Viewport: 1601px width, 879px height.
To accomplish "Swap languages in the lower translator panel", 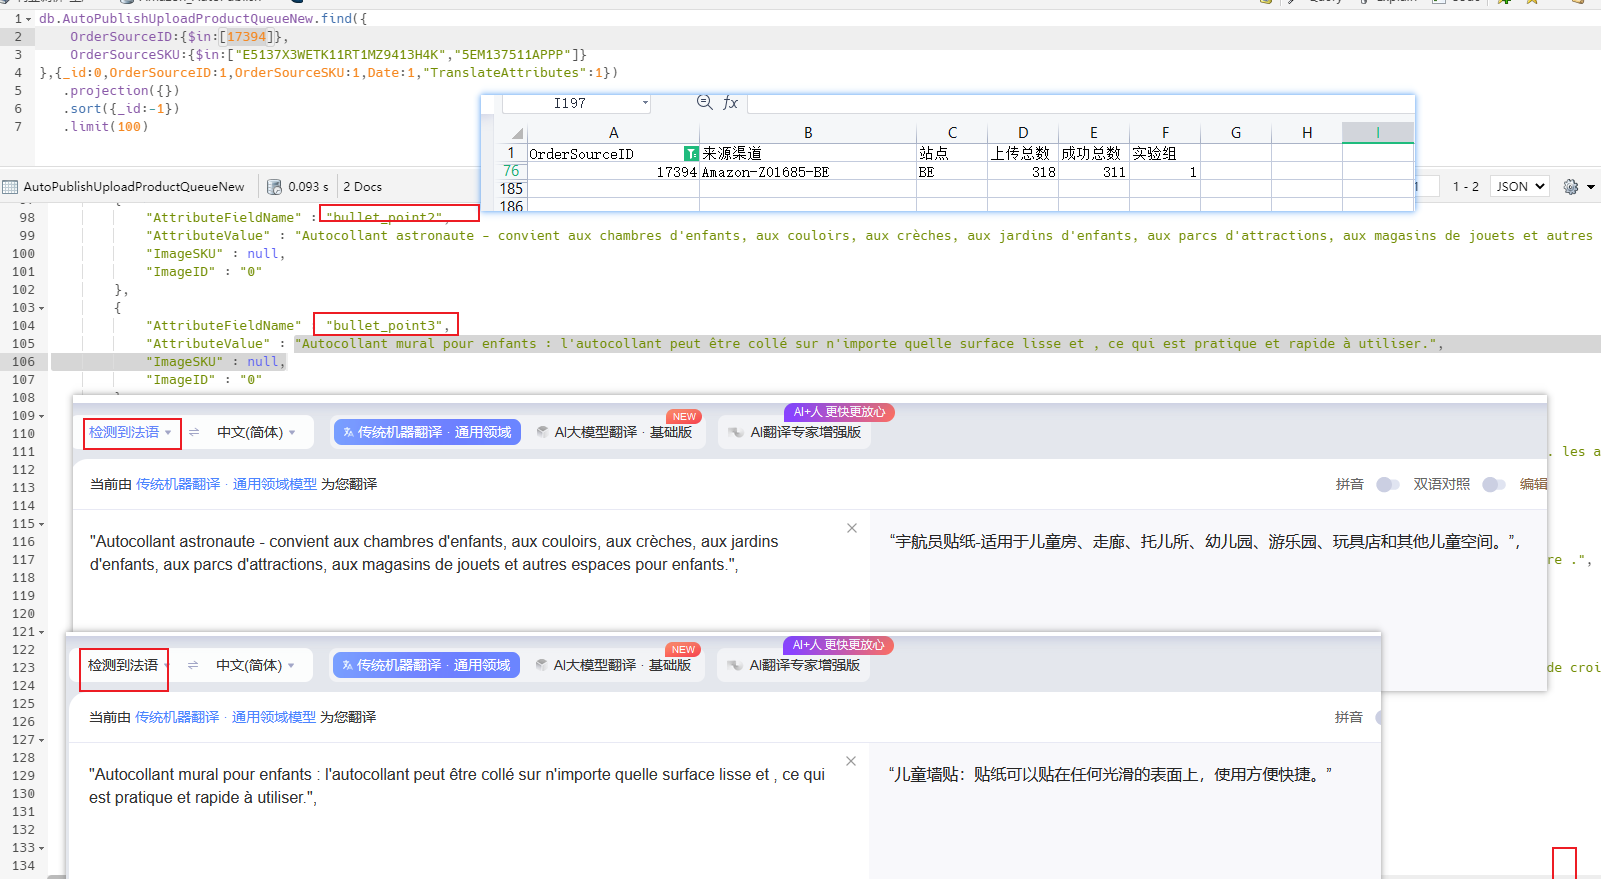I will (193, 665).
